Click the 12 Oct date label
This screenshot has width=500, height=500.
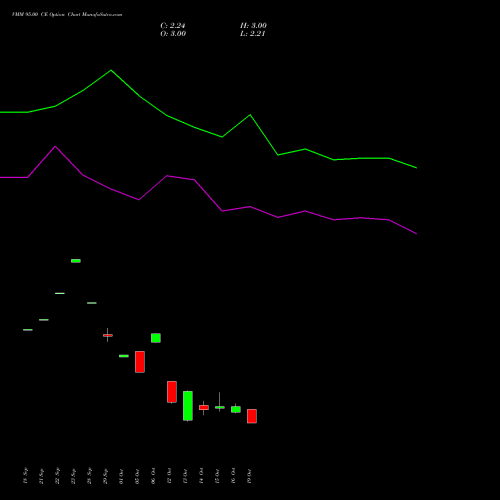click(169, 476)
